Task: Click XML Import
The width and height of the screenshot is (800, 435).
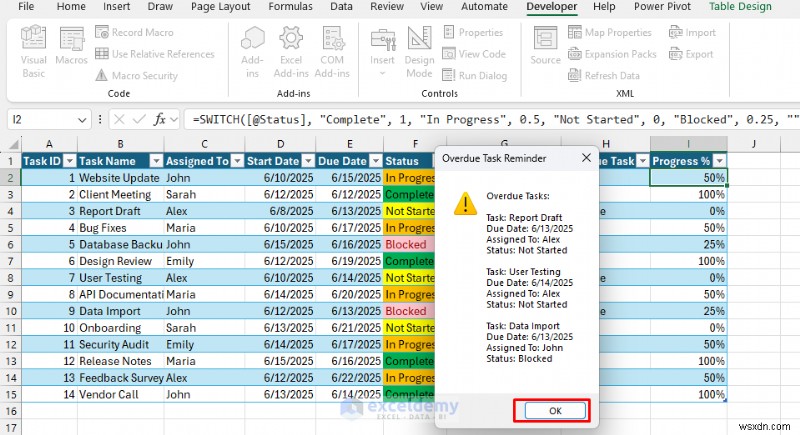Action: click(x=692, y=32)
